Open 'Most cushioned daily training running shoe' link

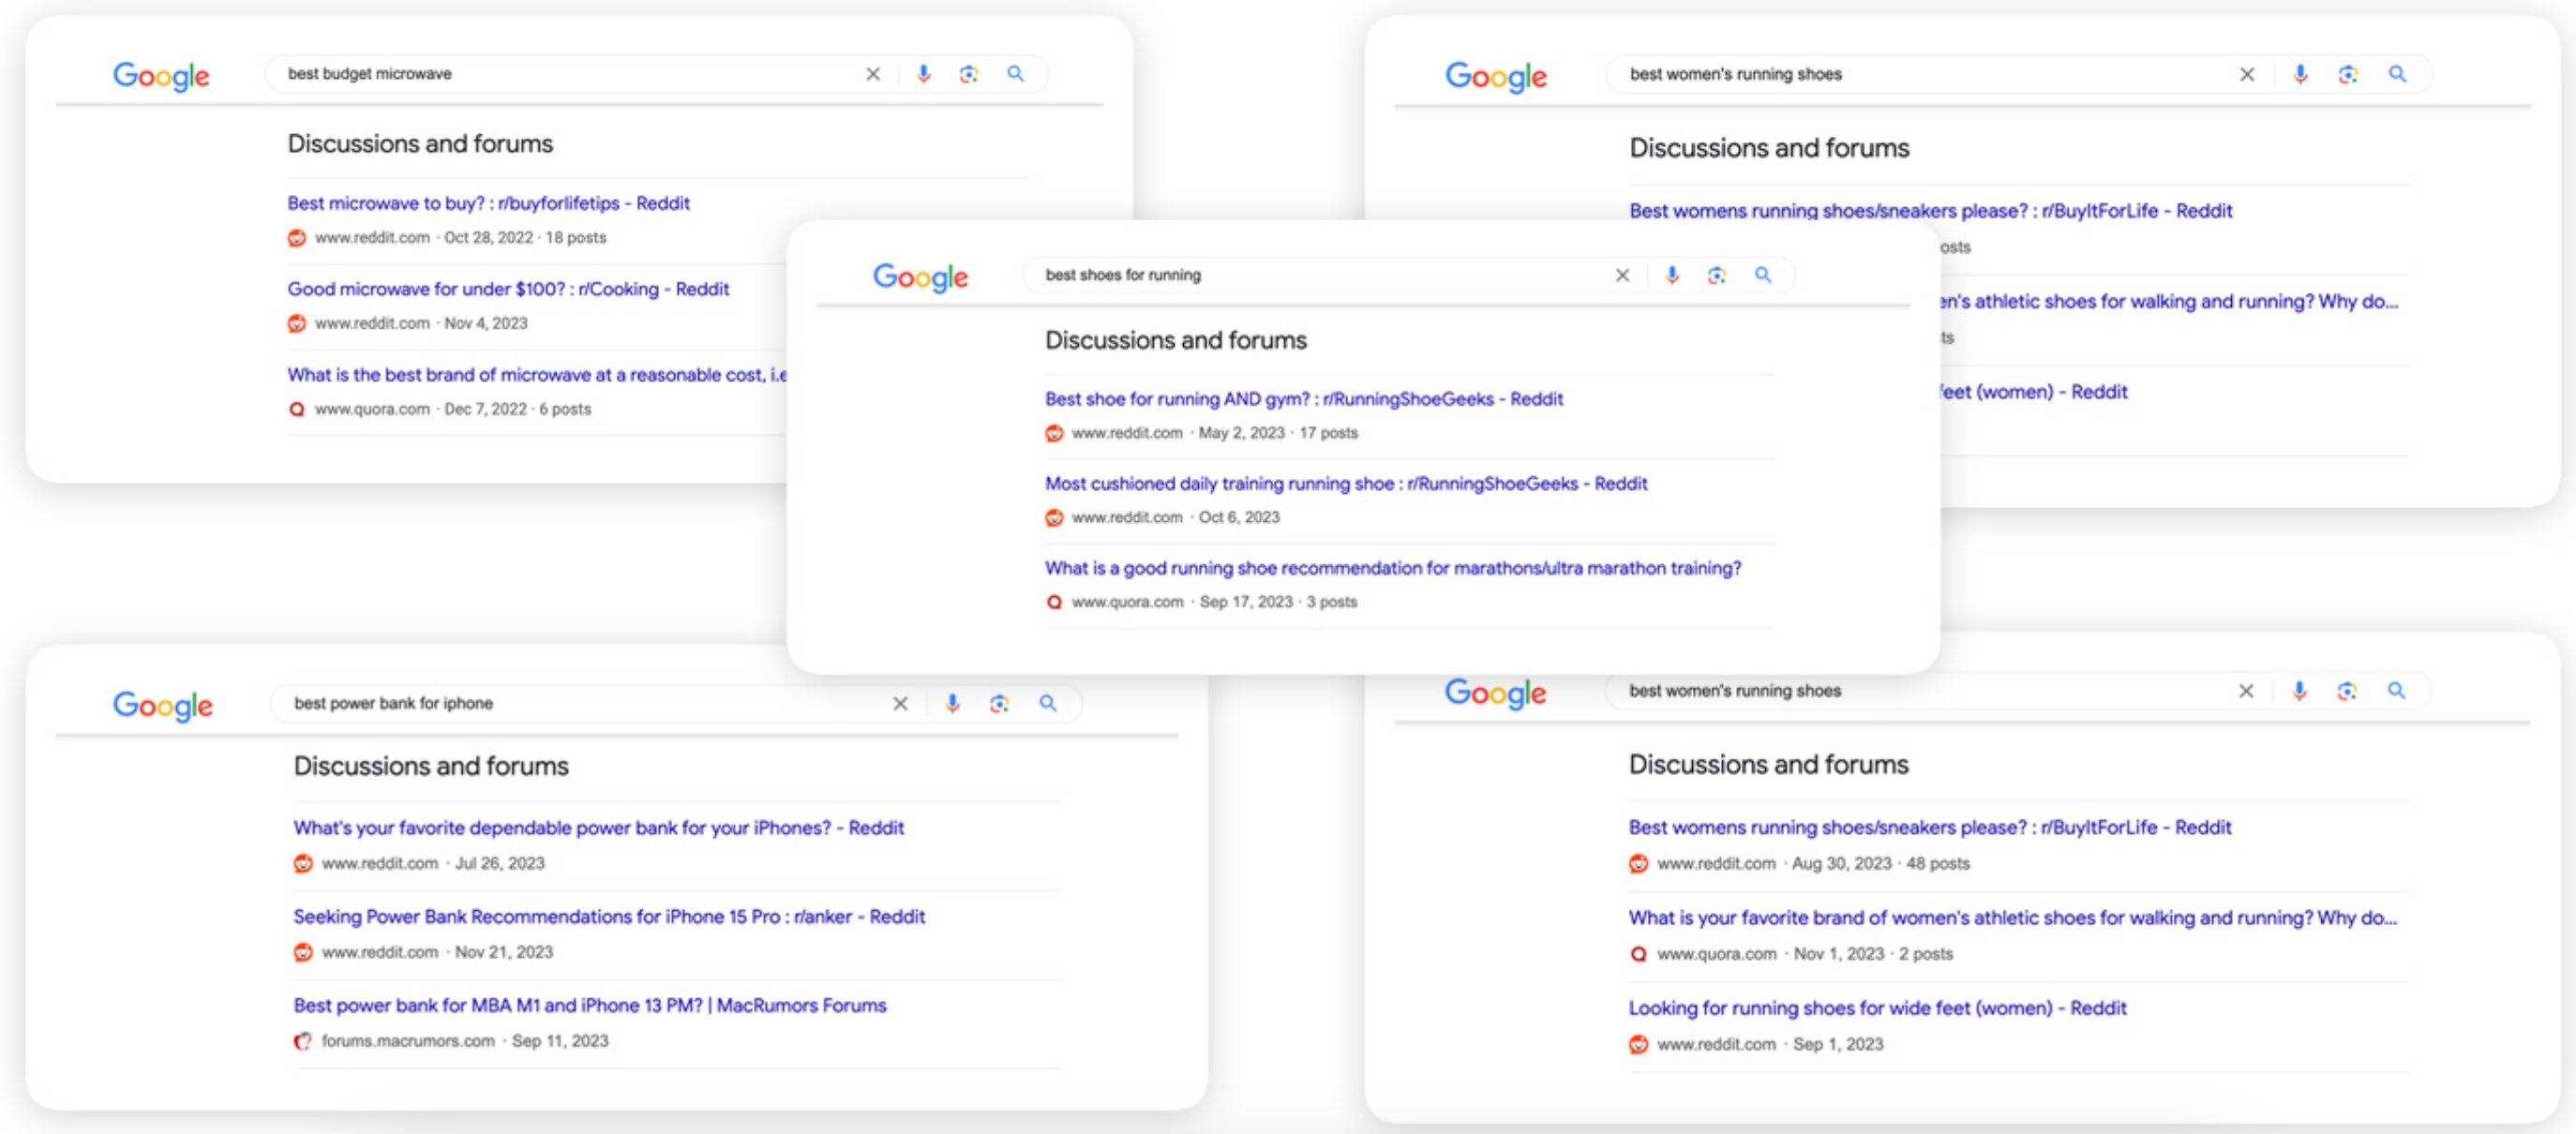click(1346, 484)
